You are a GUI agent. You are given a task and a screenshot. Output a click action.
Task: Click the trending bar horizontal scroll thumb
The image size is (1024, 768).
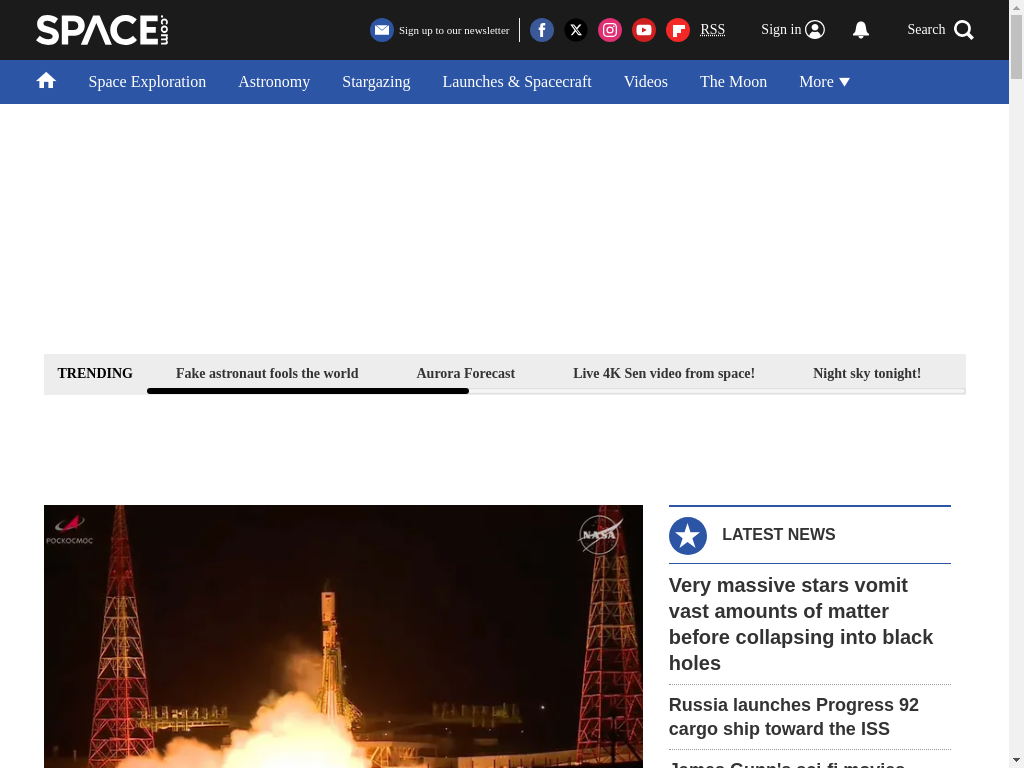(x=308, y=391)
